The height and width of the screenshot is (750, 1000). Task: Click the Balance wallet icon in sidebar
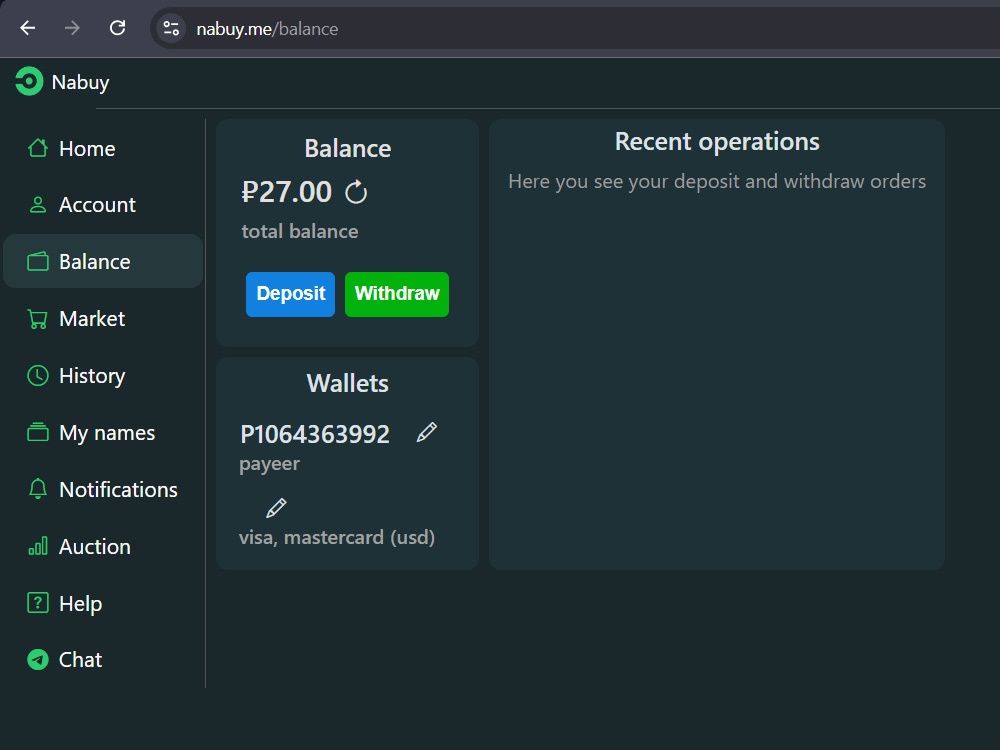tap(38, 261)
